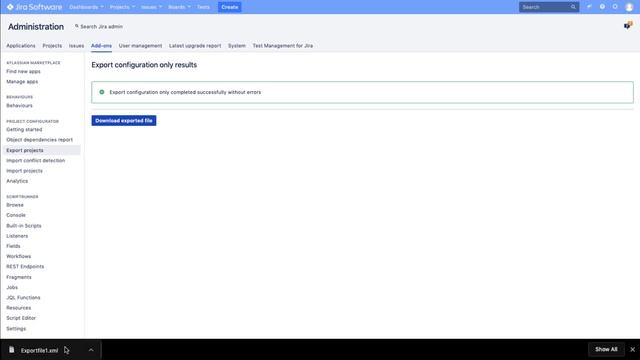Open Find new apps in sidebar

tap(23, 71)
